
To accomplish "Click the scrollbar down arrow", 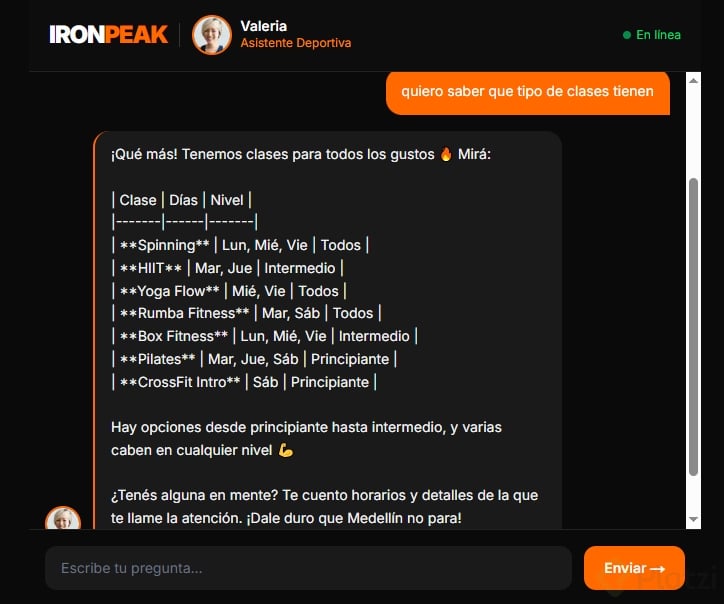I will (693, 519).
